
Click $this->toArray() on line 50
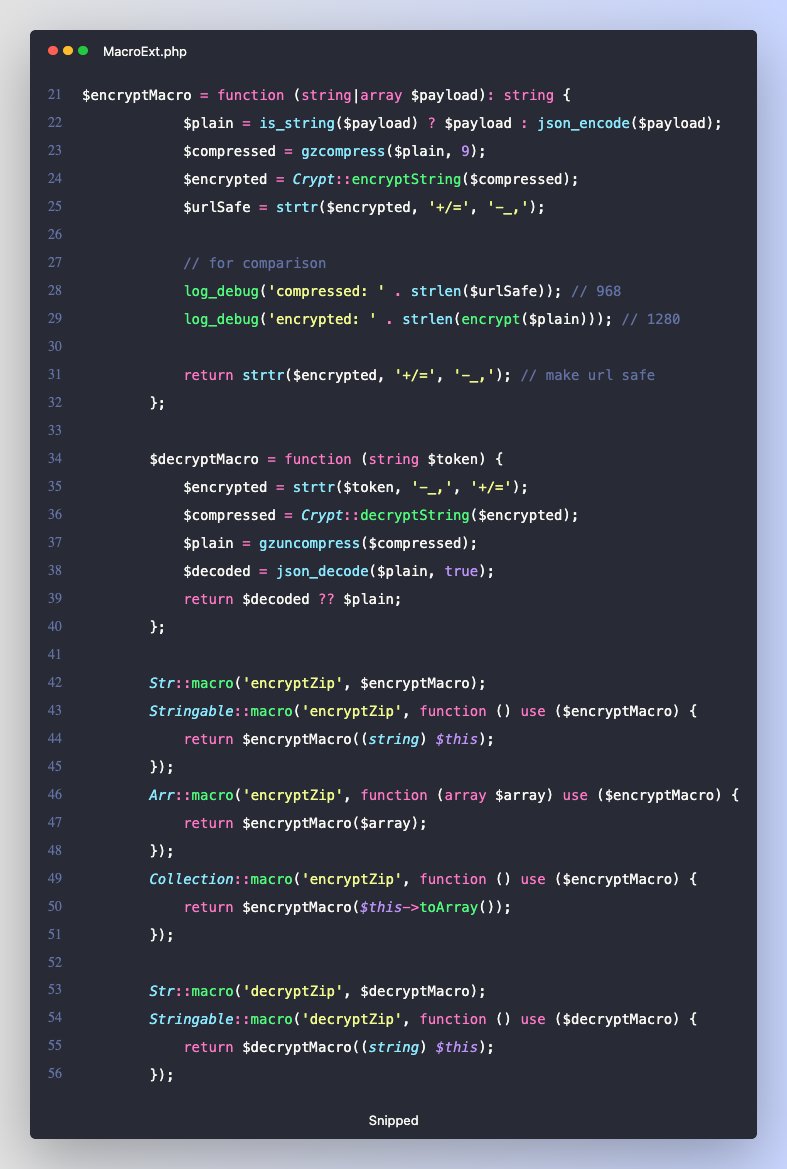coord(431,907)
